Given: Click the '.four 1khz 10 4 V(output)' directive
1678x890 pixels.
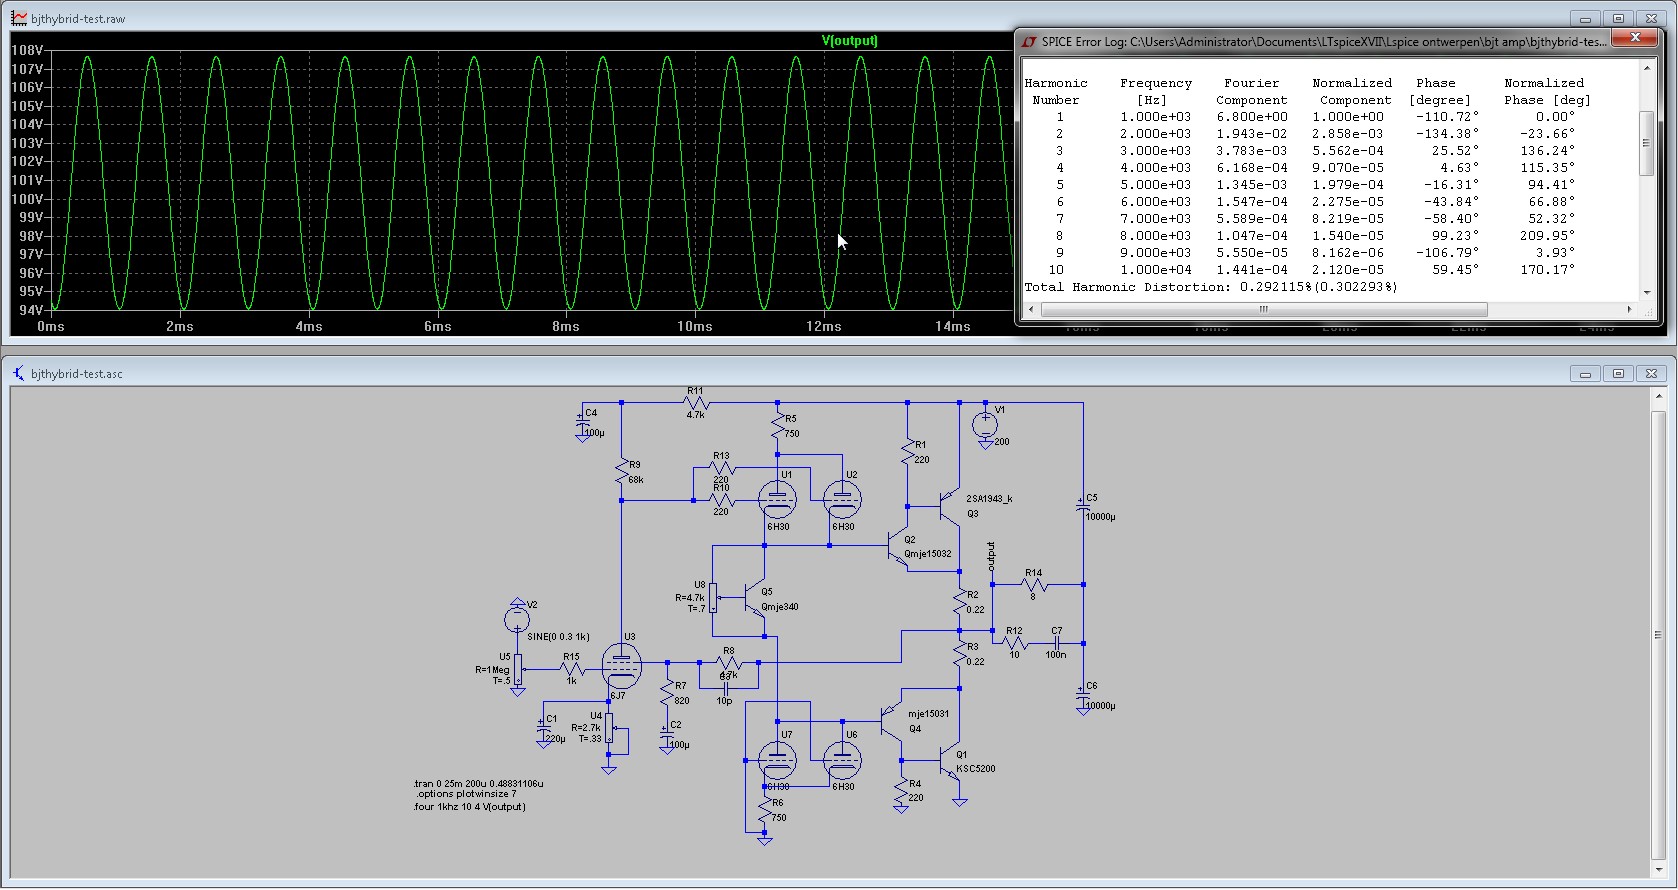Looking at the screenshot, I should point(469,806).
